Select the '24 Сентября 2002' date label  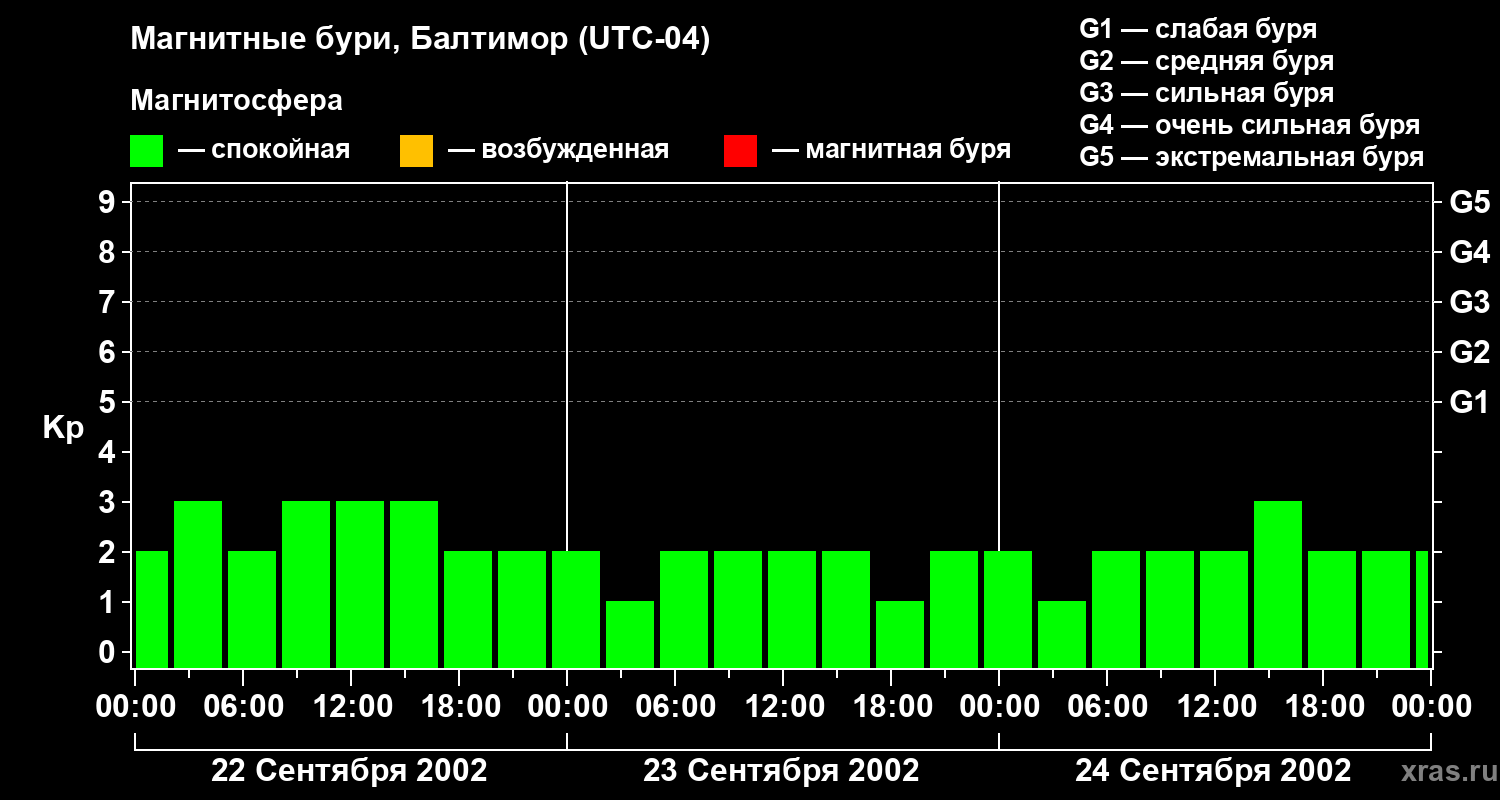tap(1213, 771)
